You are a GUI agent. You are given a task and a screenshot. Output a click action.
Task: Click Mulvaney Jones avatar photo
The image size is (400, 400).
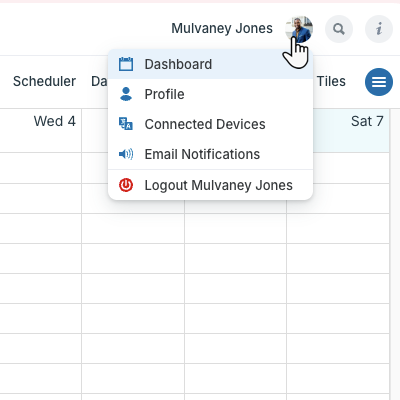tap(299, 29)
